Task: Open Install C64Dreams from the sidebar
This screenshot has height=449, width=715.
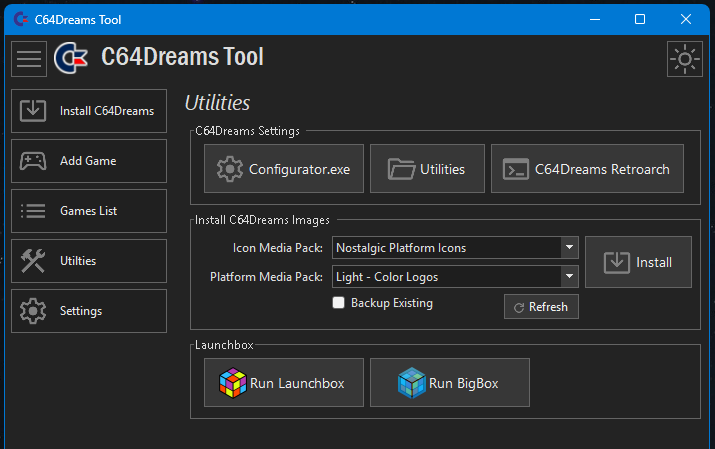Action: coord(89,111)
